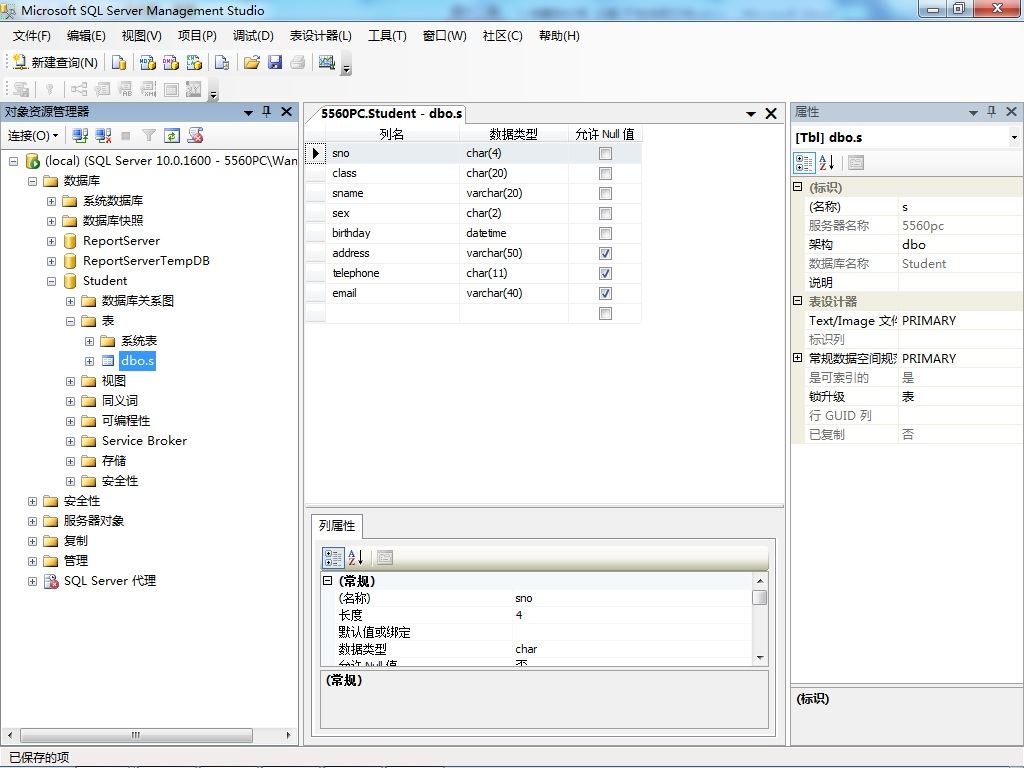Open the 连接(O) connect dropdown button
Image resolution: width=1024 pixels, height=768 pixels.
pyautogui.click(x=33, y=135)
